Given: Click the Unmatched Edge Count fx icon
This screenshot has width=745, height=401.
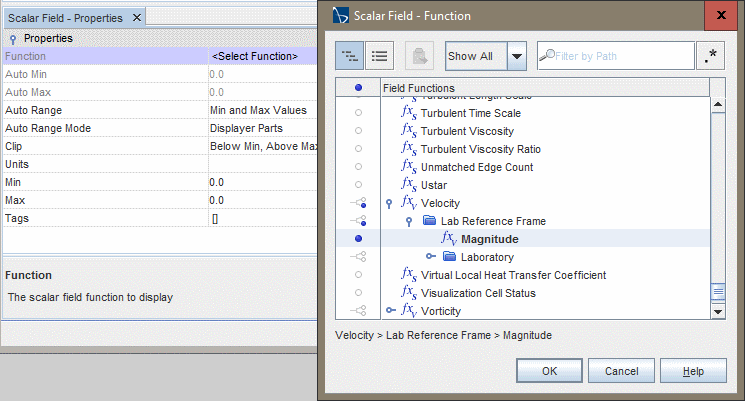Looking at the screenshot, I should [409, 167].
